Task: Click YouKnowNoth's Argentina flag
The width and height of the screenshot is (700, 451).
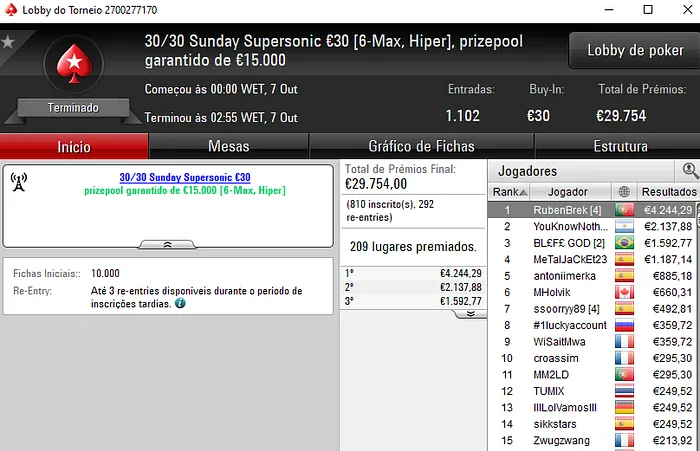Action: point(624,226)
